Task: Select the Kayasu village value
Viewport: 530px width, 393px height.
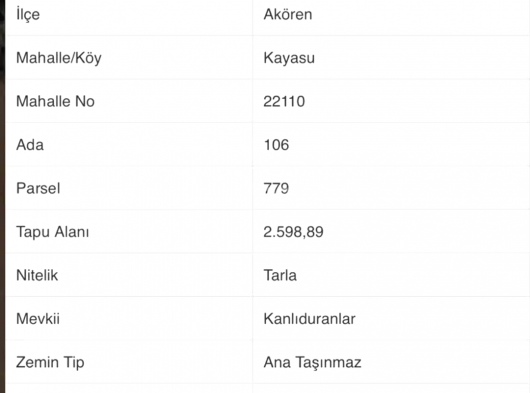Action: point(289,58)
